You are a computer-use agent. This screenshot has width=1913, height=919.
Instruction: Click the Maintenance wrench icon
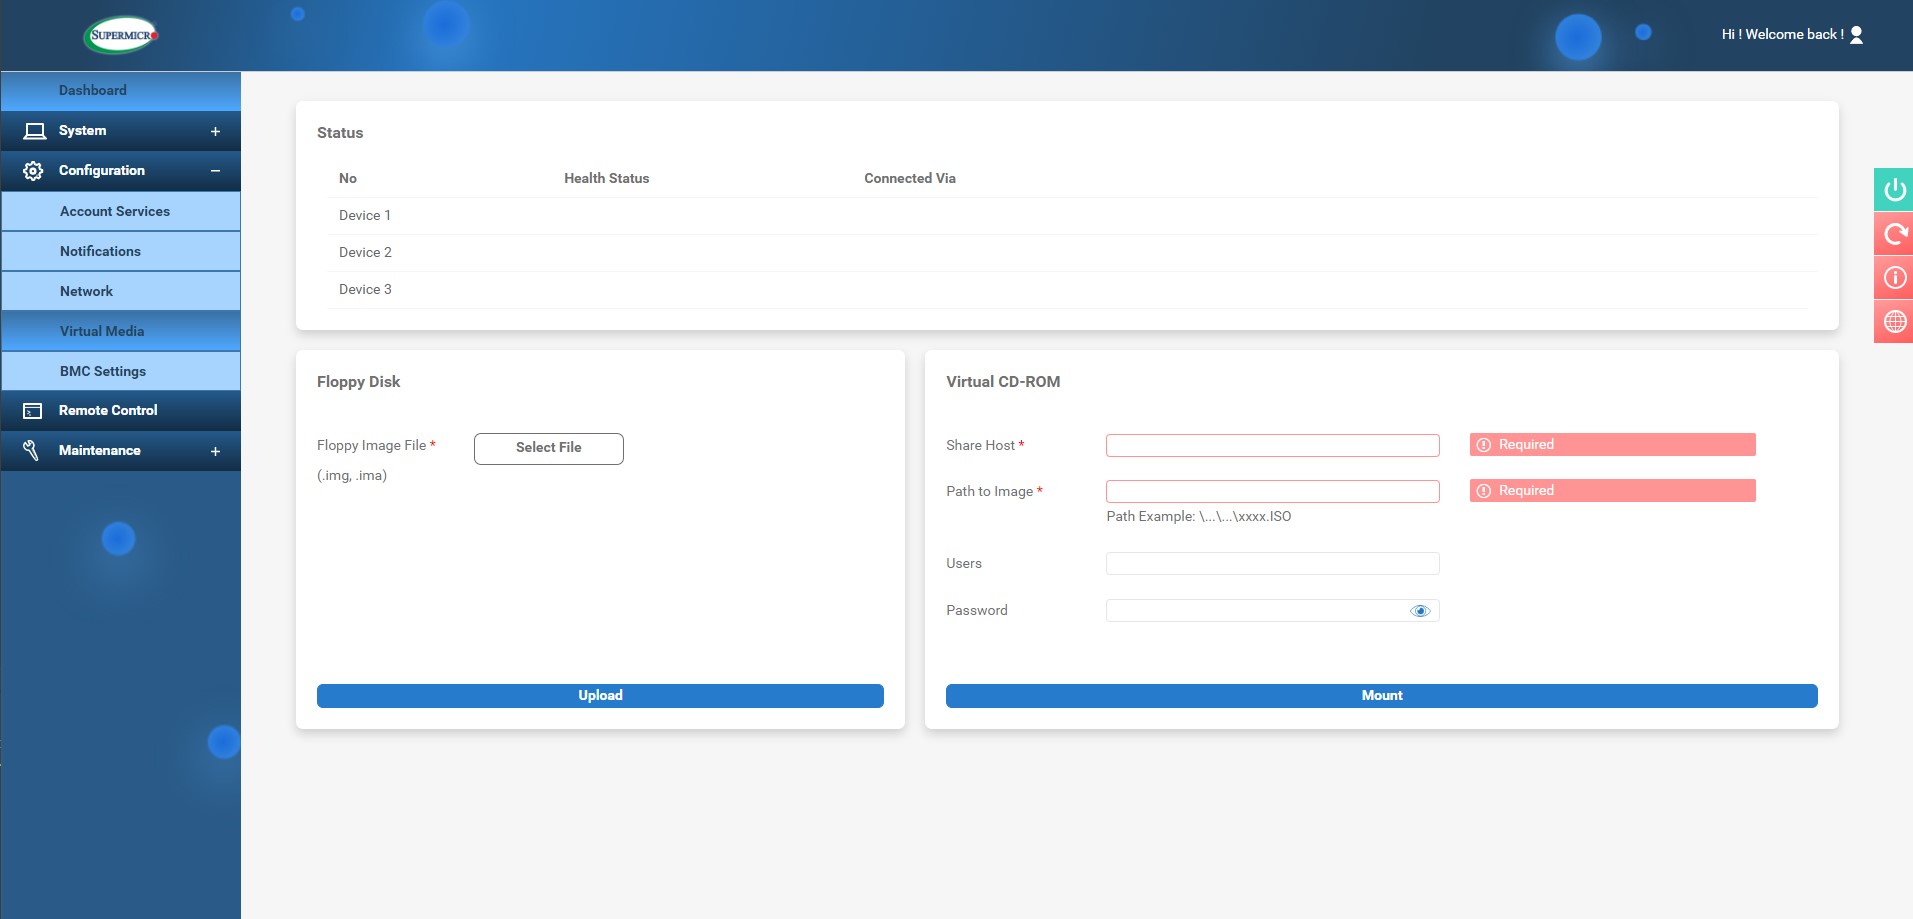click(x=31, y=451)
